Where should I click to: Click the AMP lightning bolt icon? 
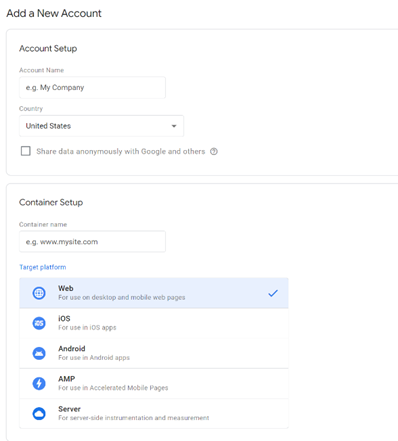[x=39, y=383]
